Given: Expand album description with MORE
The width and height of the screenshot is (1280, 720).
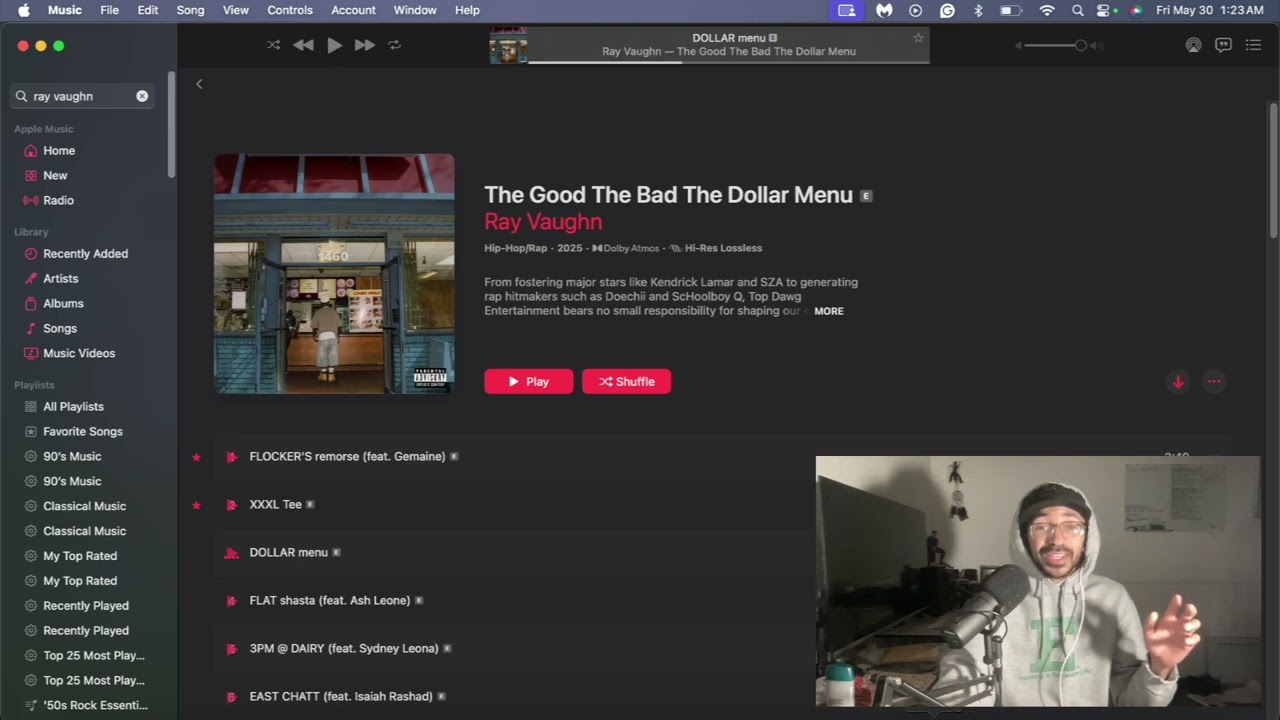Looking at the screenshot, I should pos(829,311).
